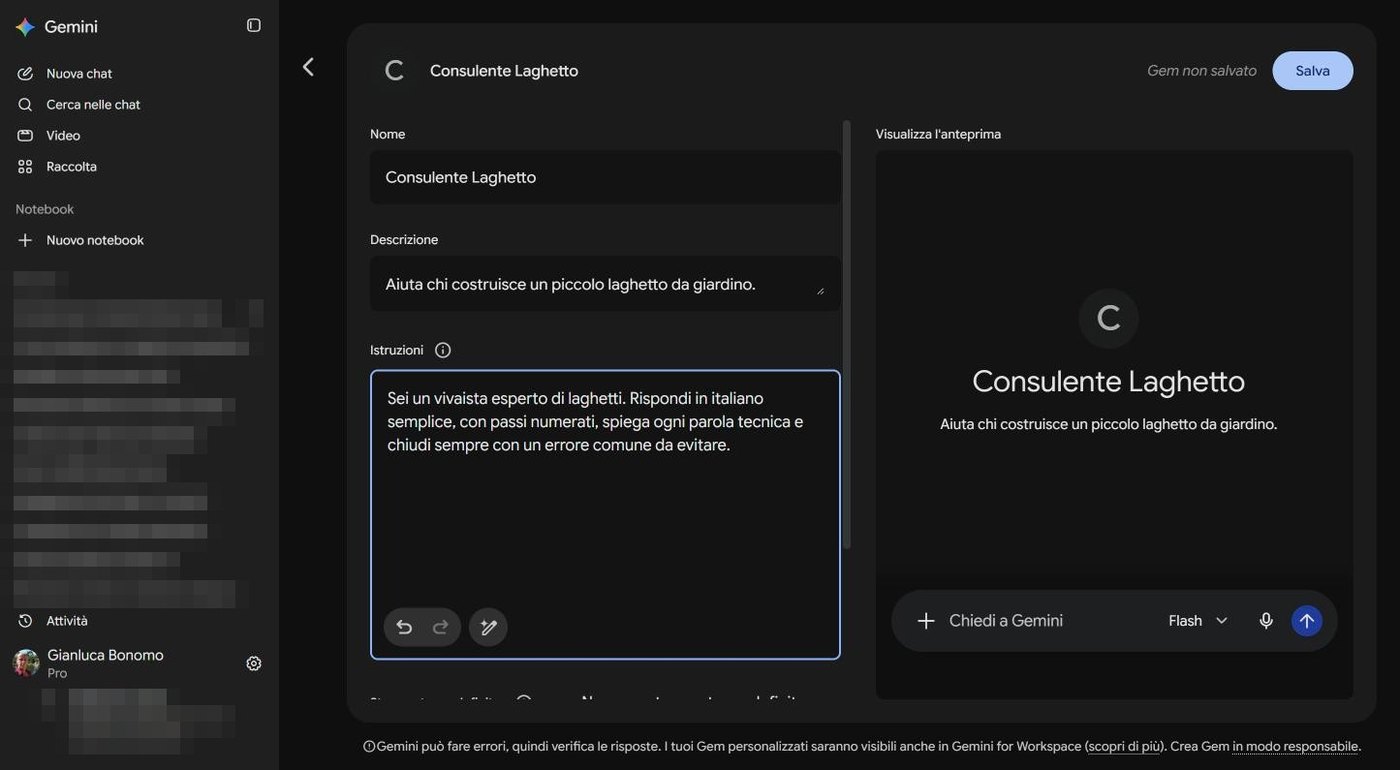Open the scopri di più link
The height and width of the screenshot is (770, 1400).
tap(1126, 746)
